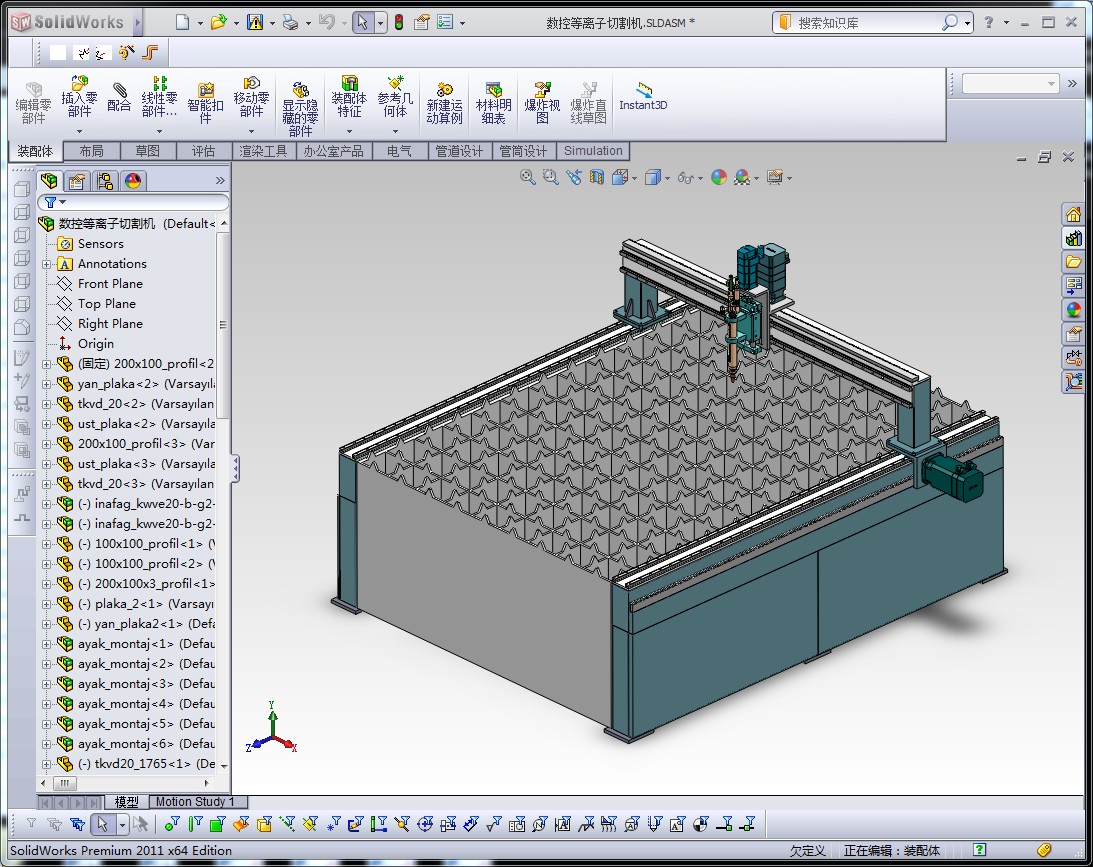Click the PropertyManager tab icon

click(x=77, y=181)
